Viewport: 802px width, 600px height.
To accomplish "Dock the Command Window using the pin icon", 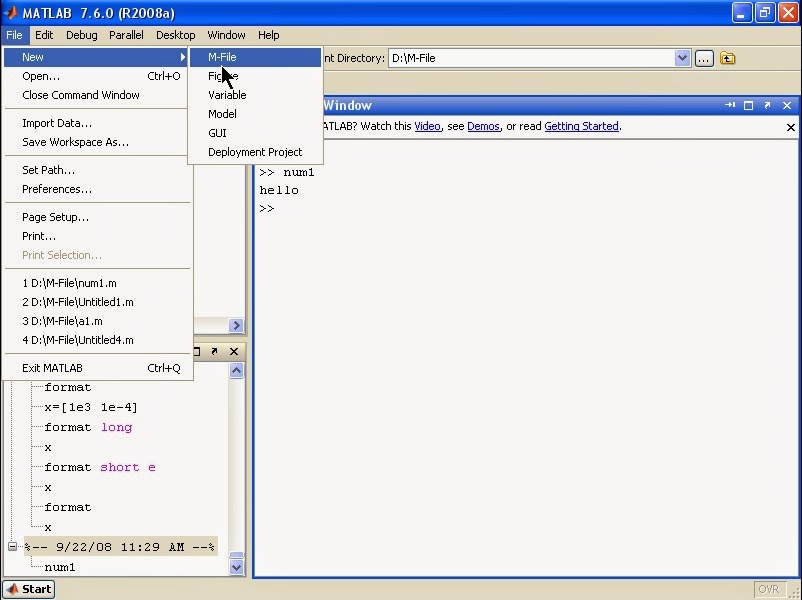I will 731,105.
